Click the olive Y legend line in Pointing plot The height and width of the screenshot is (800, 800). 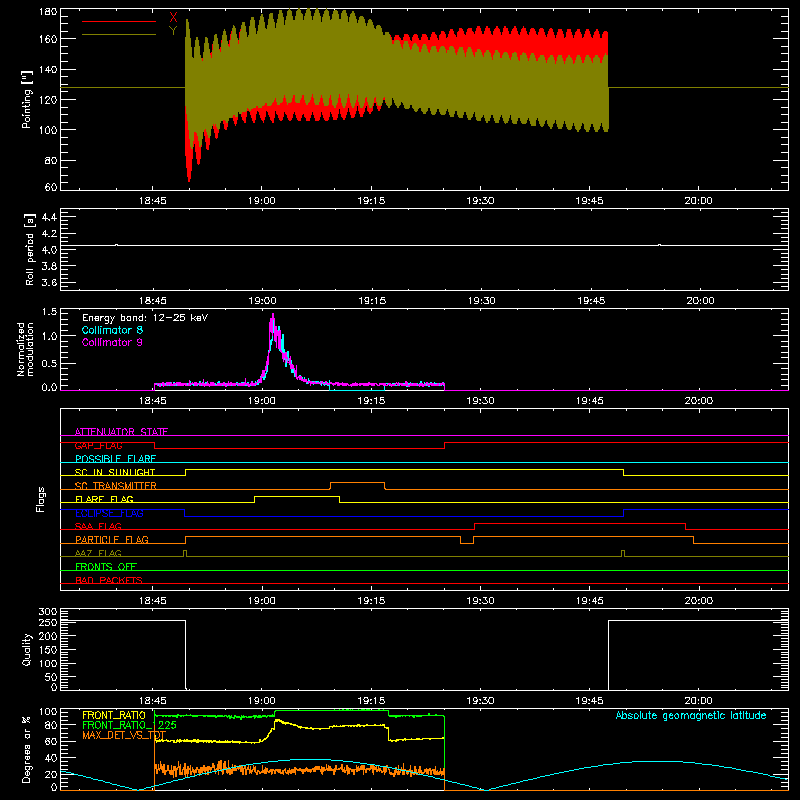click(119, 35)
